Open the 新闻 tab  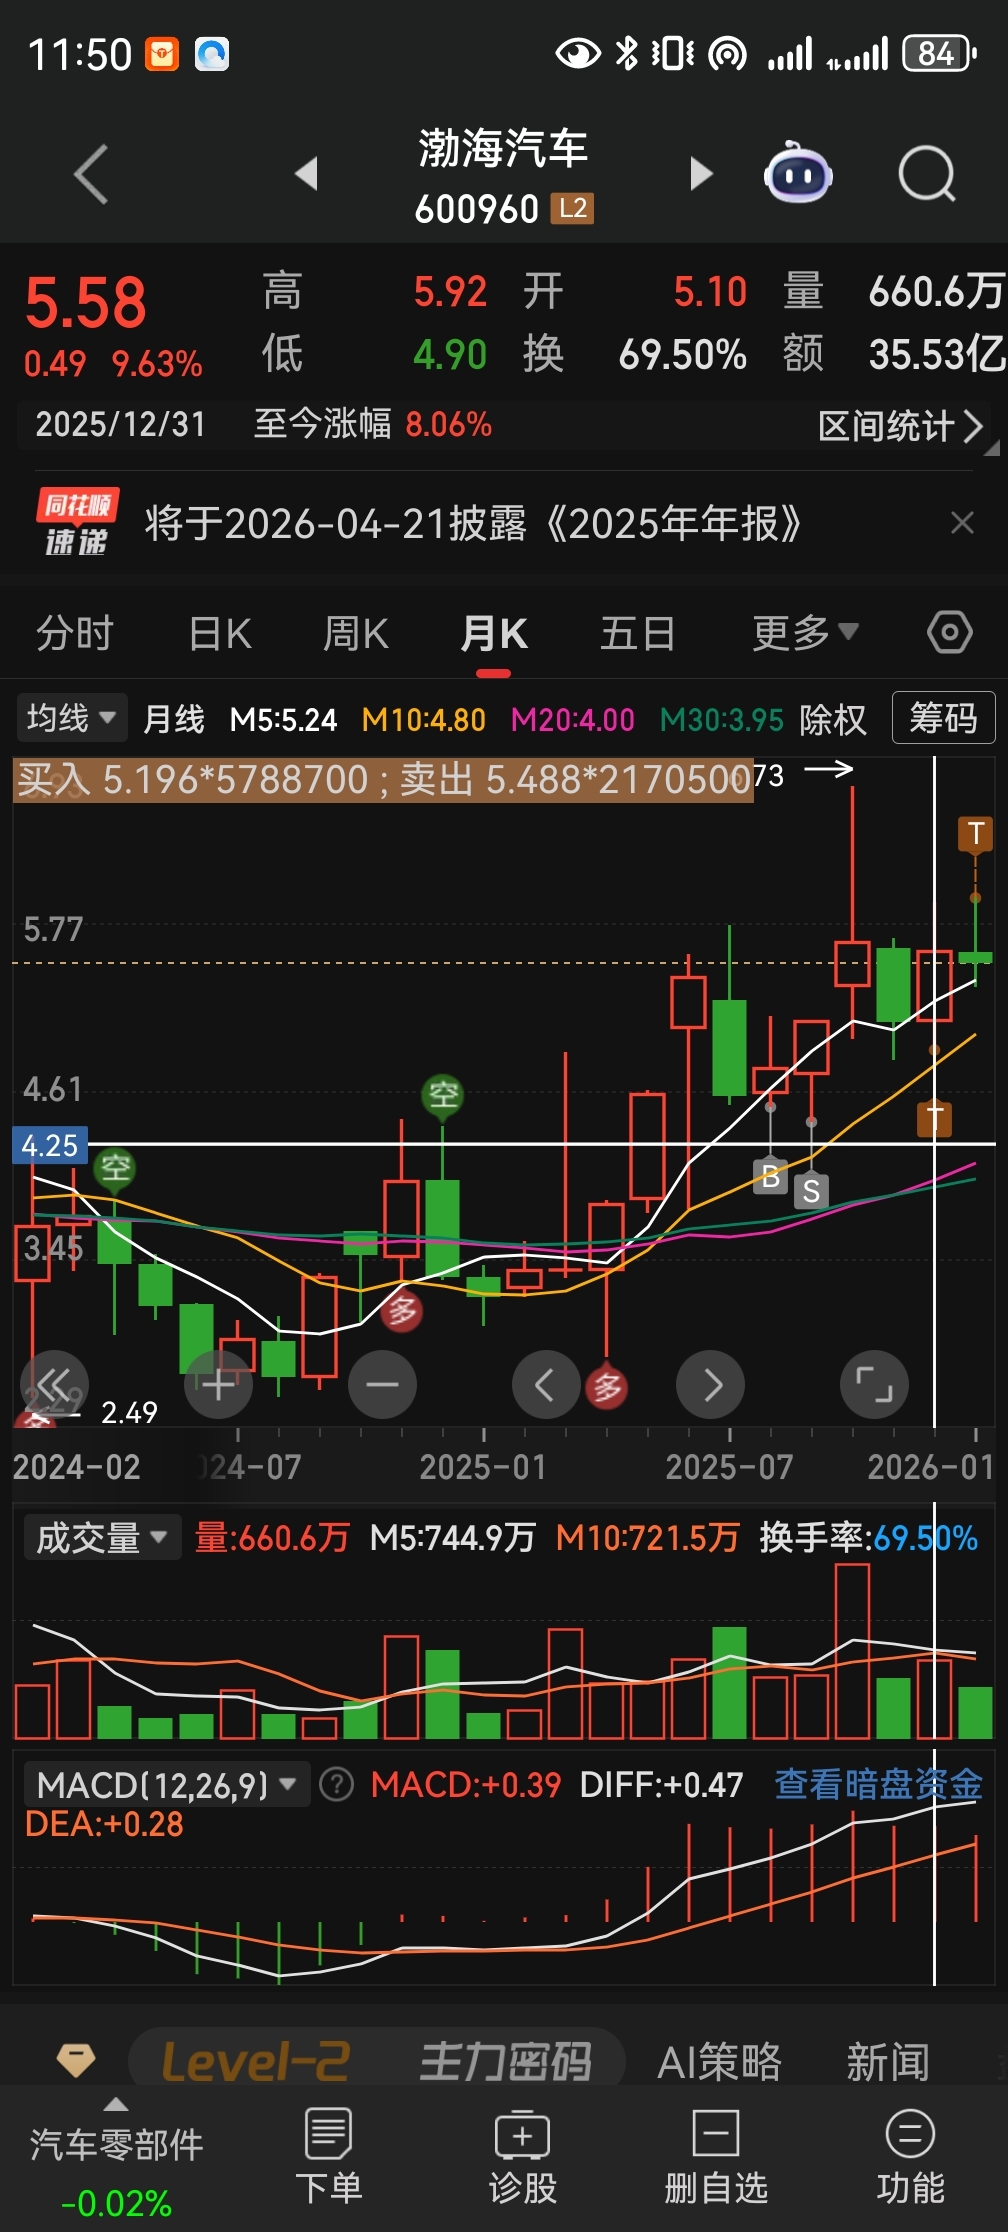click(x=888, y=2062)
